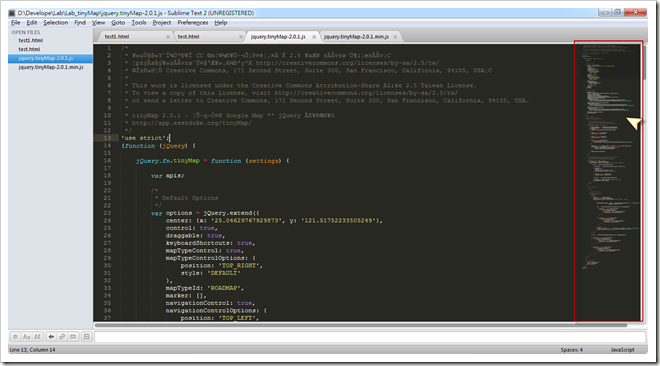Open the JavaScript syntax selector

pos(622,350)
